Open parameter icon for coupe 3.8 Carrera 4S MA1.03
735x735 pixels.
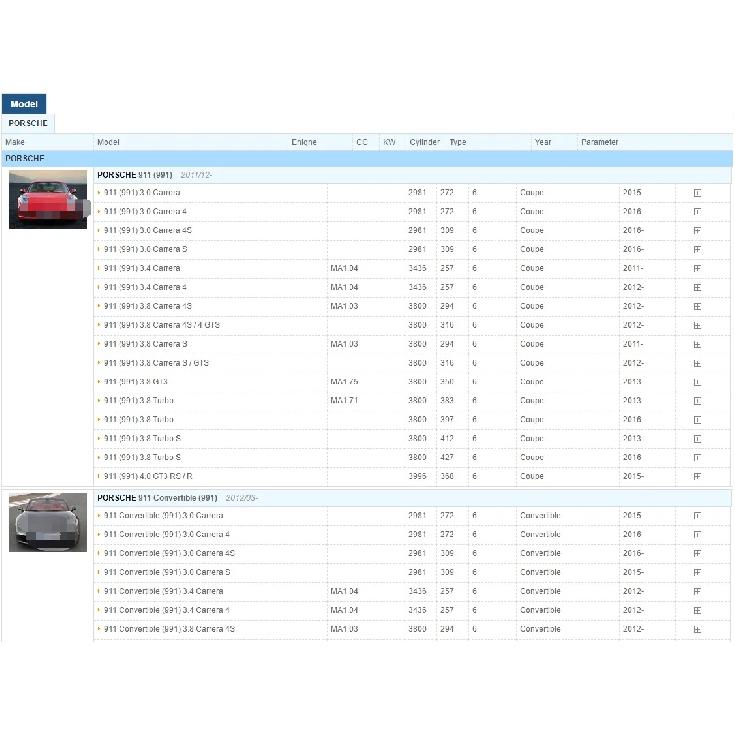697,307
